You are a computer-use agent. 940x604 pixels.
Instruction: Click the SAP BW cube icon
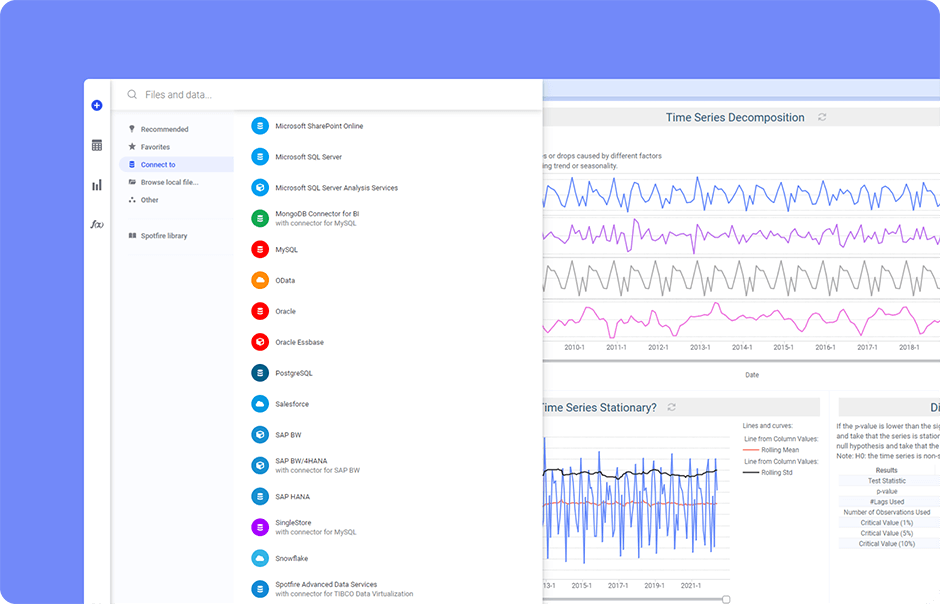coord(260,434)
